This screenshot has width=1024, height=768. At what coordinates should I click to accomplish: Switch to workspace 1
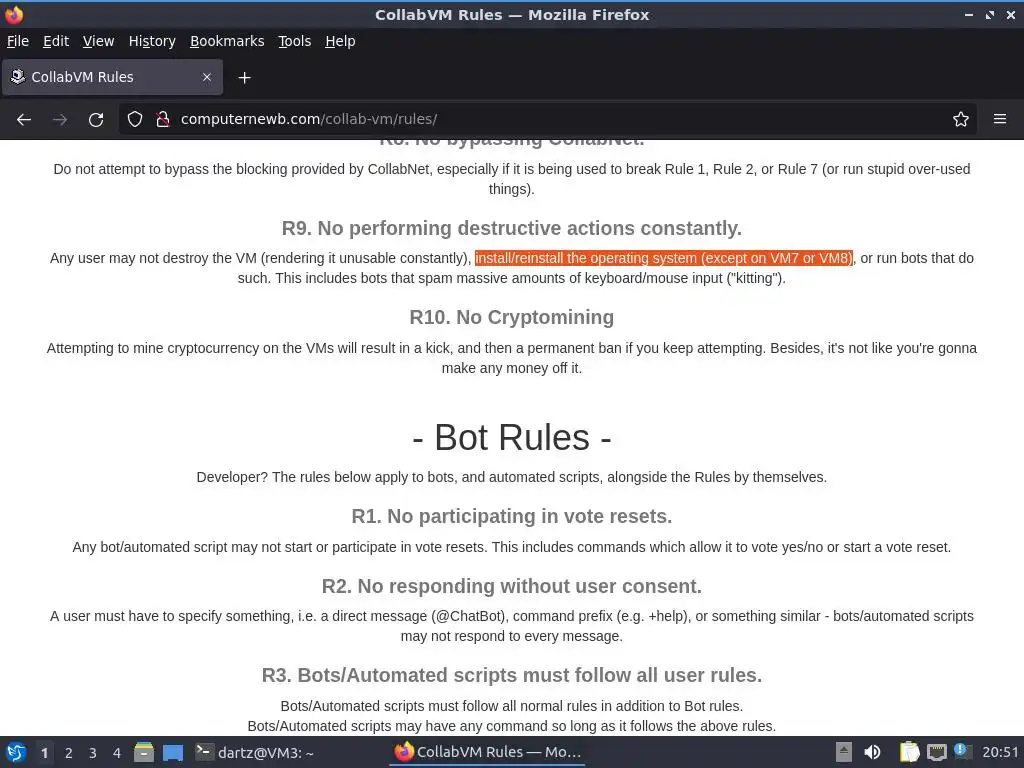pyautogui.click(x=44, y=753)
